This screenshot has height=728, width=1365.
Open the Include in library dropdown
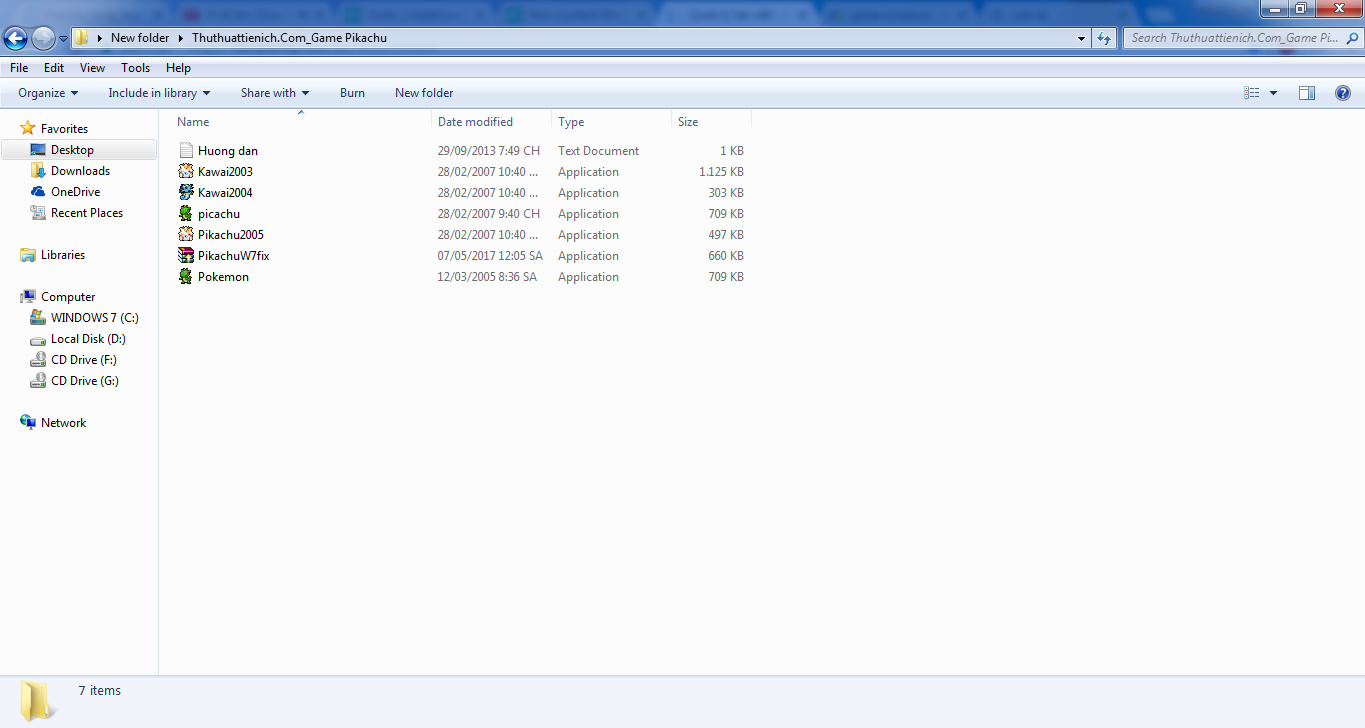[x=159, y=93]
